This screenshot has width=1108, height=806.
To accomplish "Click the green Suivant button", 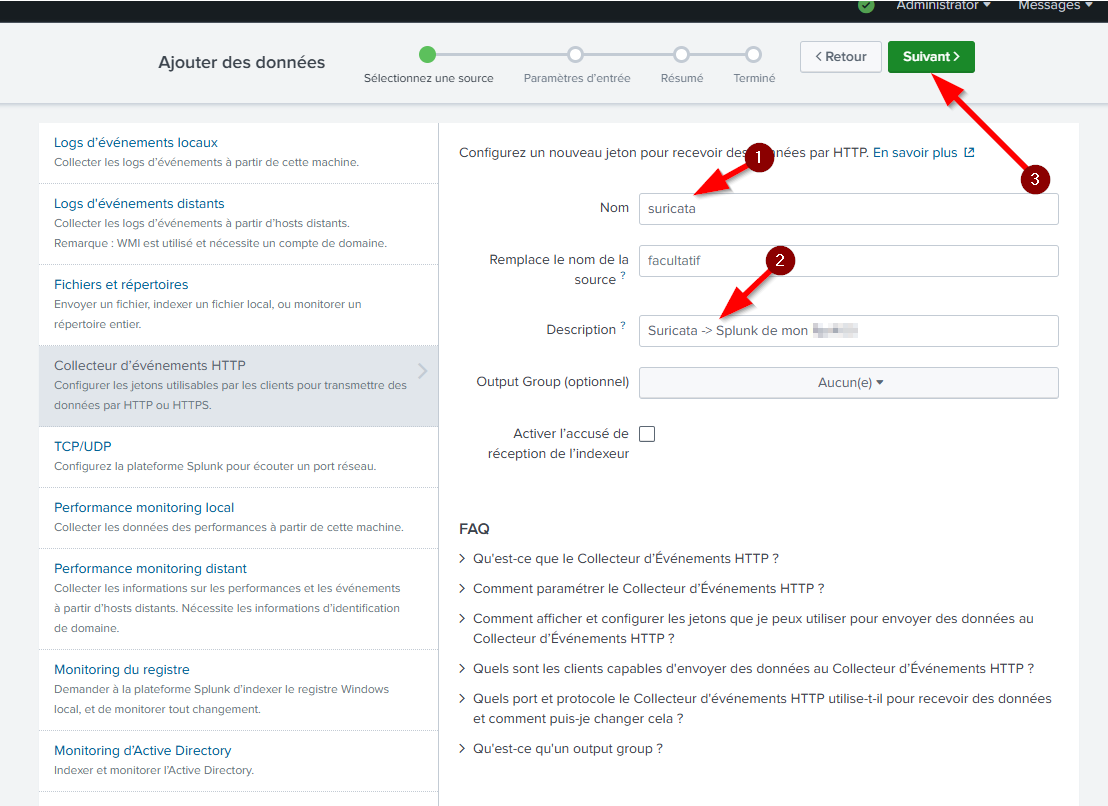I will (931, 57).
